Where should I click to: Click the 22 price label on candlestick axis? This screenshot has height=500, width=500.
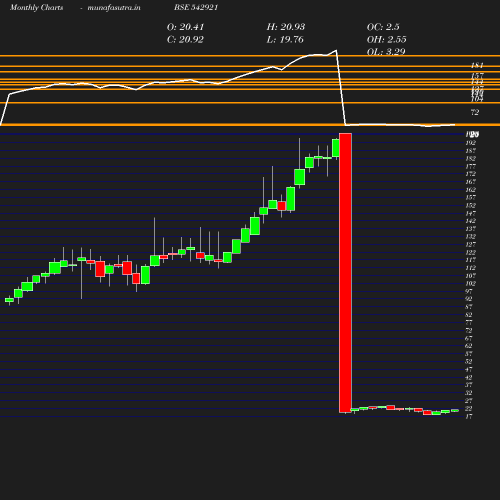(469, 409)
